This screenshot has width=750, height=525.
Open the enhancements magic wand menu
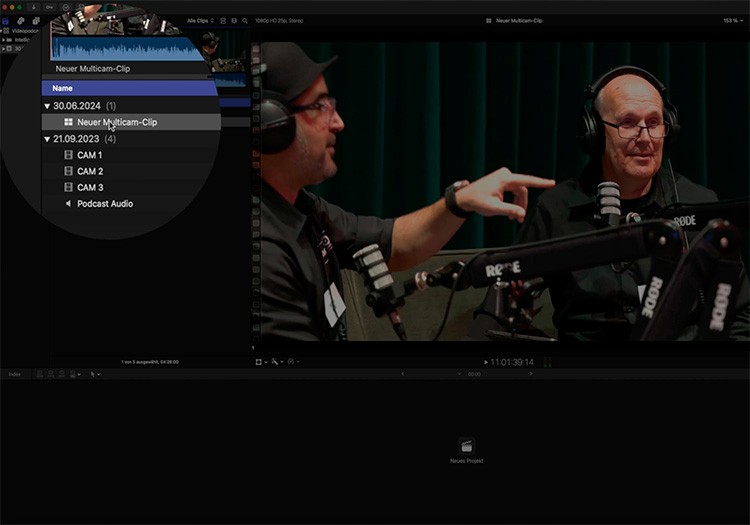(x=277, y=362)
